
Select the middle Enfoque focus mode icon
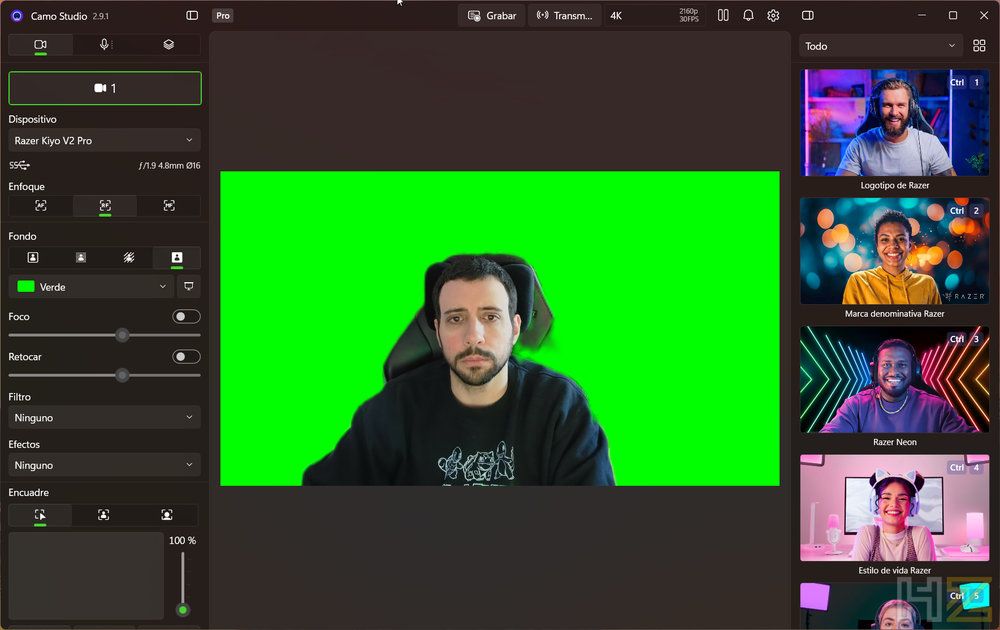coord(105,205)
